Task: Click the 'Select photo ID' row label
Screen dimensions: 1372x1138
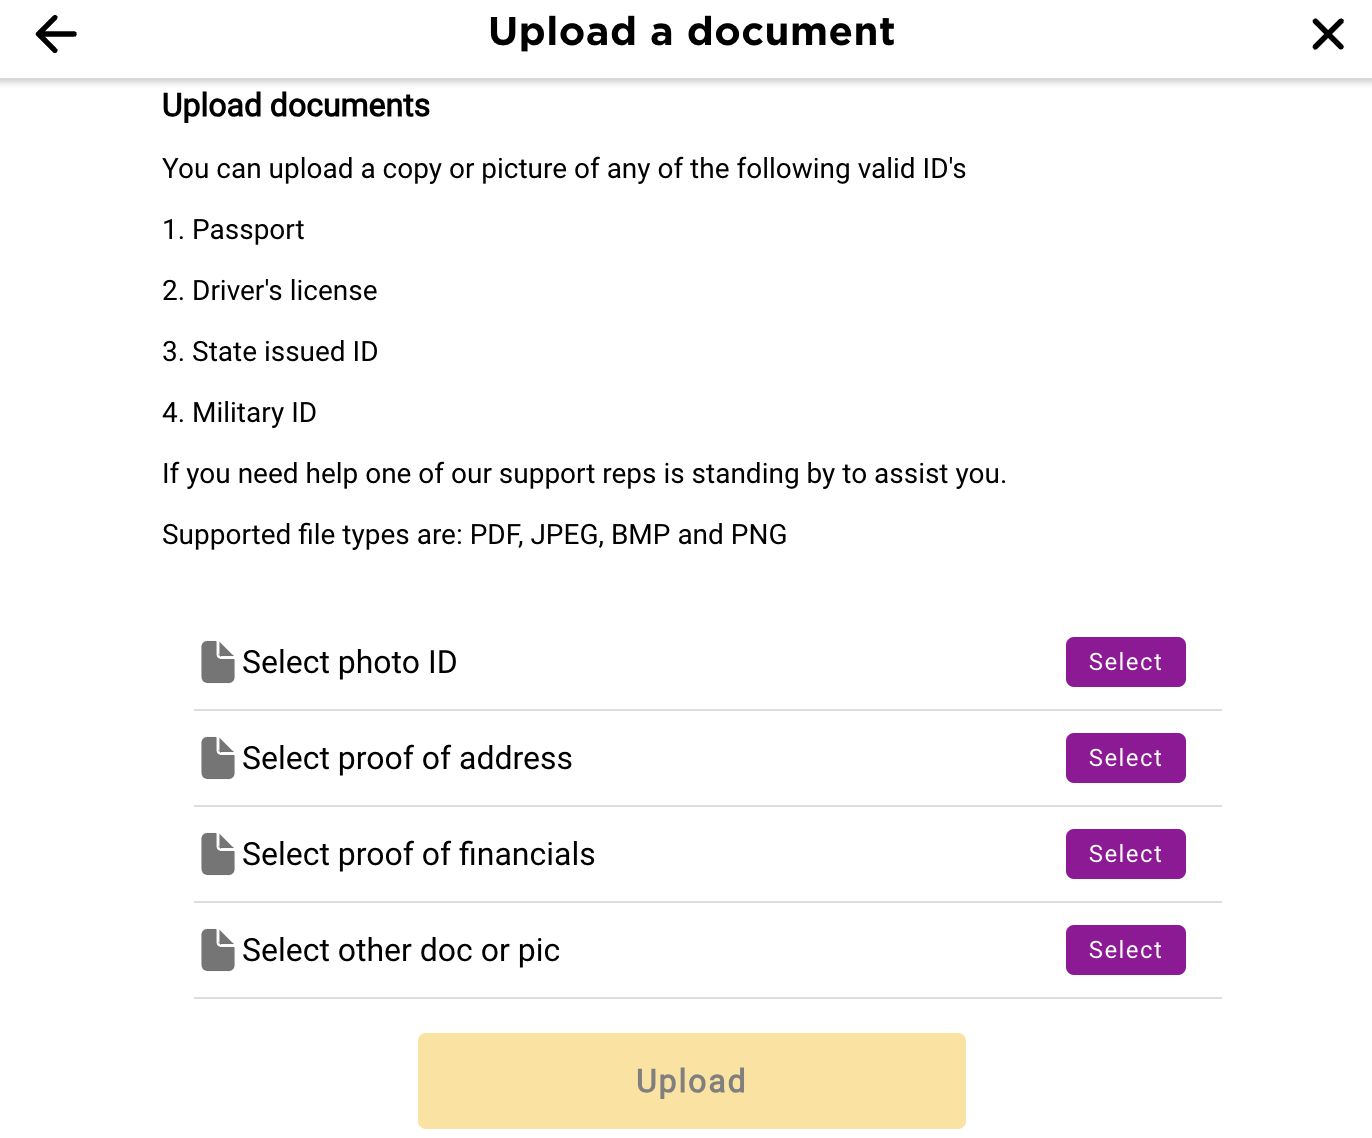Action: coord(349,662)
